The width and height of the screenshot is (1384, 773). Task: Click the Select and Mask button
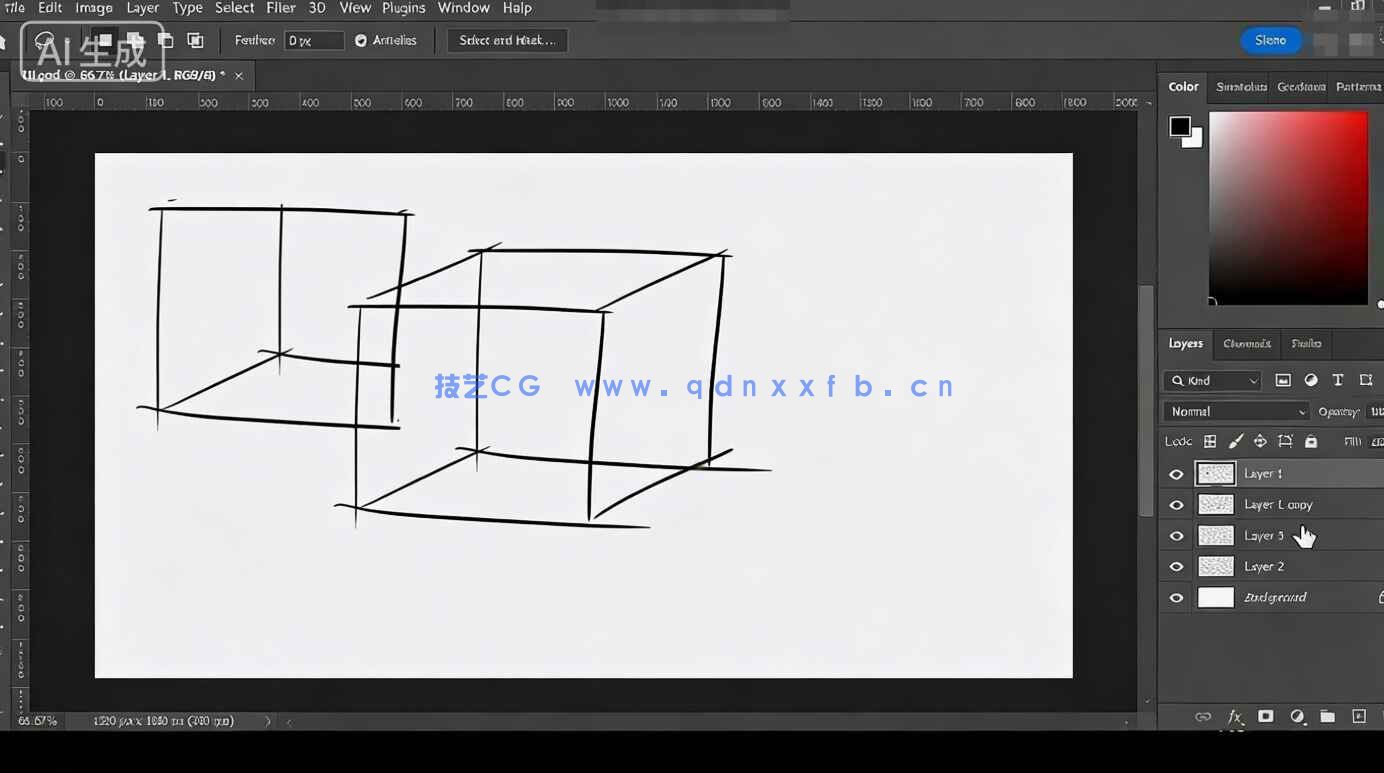pyautogui.click(x=507, y=40)
